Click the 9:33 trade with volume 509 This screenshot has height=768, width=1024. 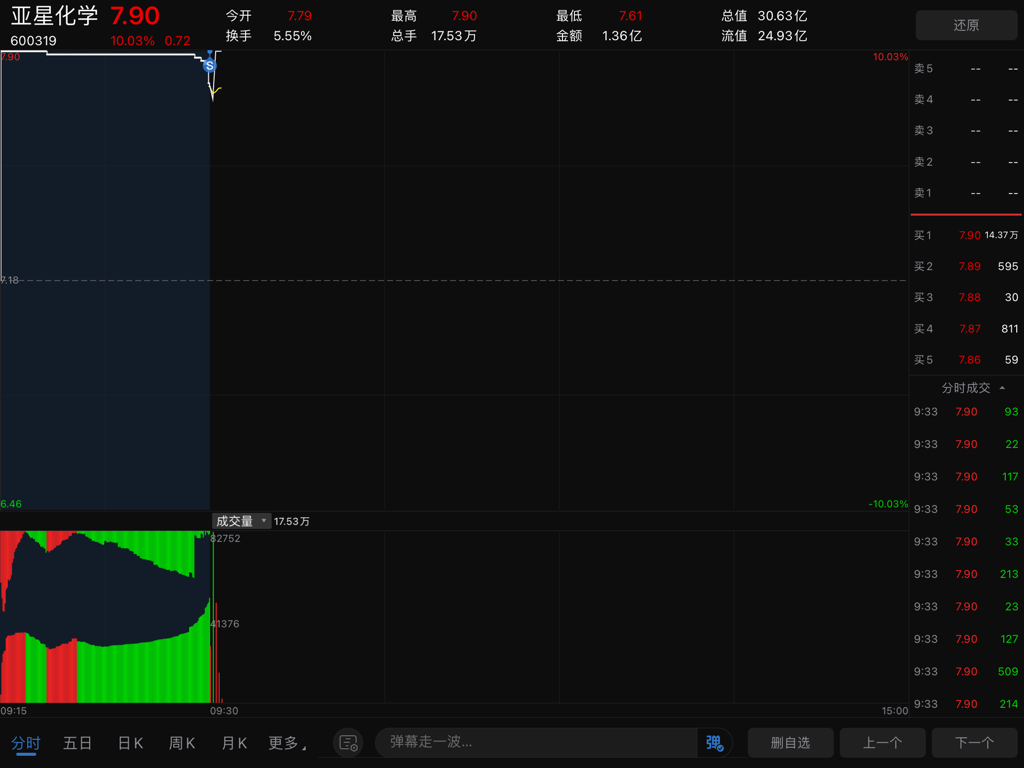coord(966,671)
